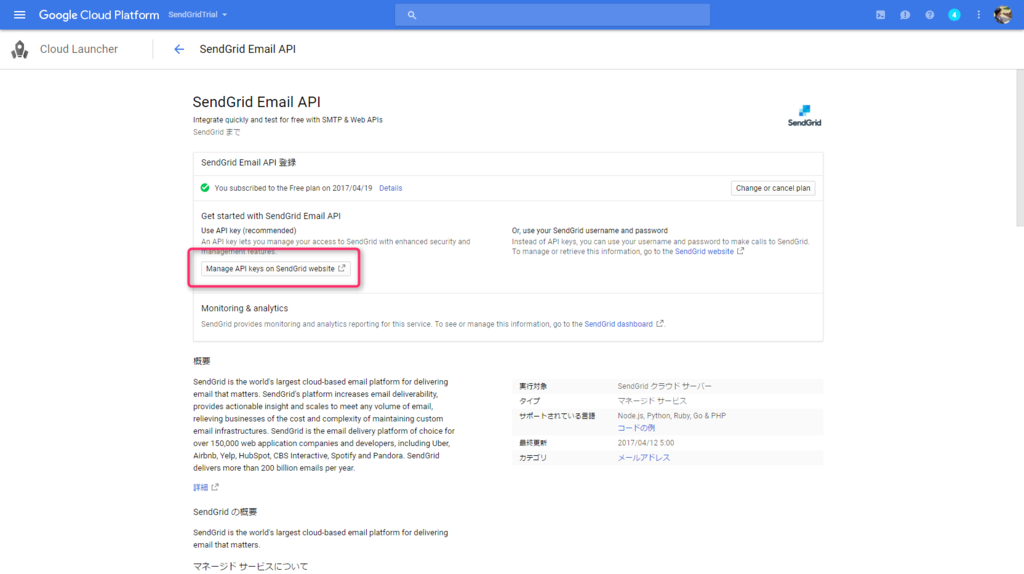The height and width of the screenshot is (574, 1024).
Task: Click the back arrow next to SendGrid Email API
Action: (x=179, y=49)
